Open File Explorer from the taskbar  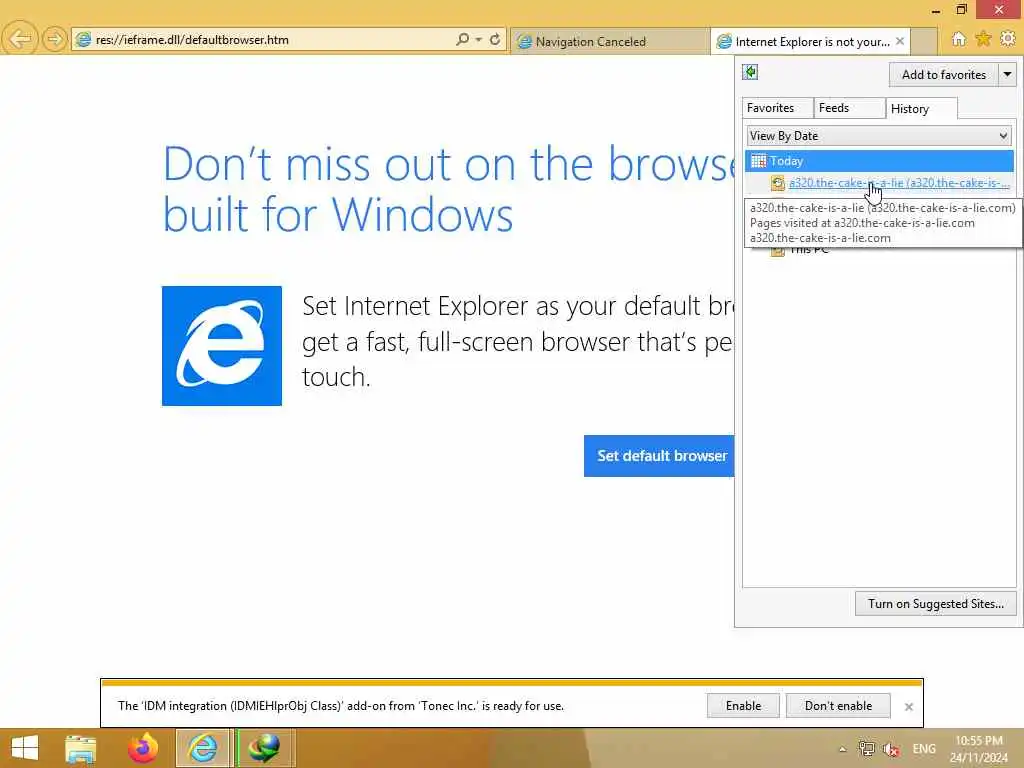[x=80, y=748]
